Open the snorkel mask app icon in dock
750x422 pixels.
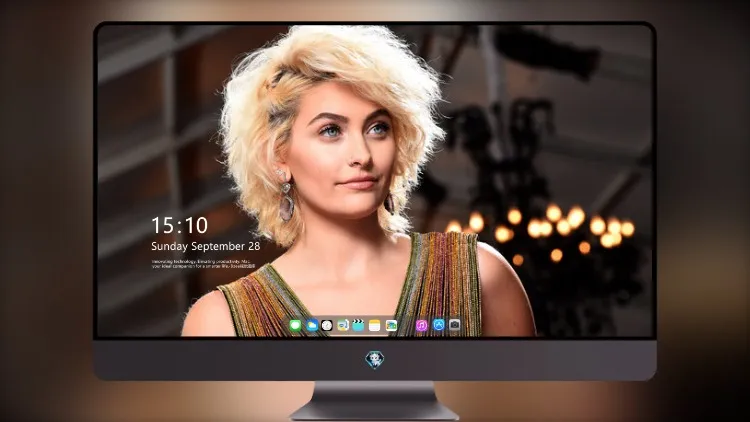343,325
